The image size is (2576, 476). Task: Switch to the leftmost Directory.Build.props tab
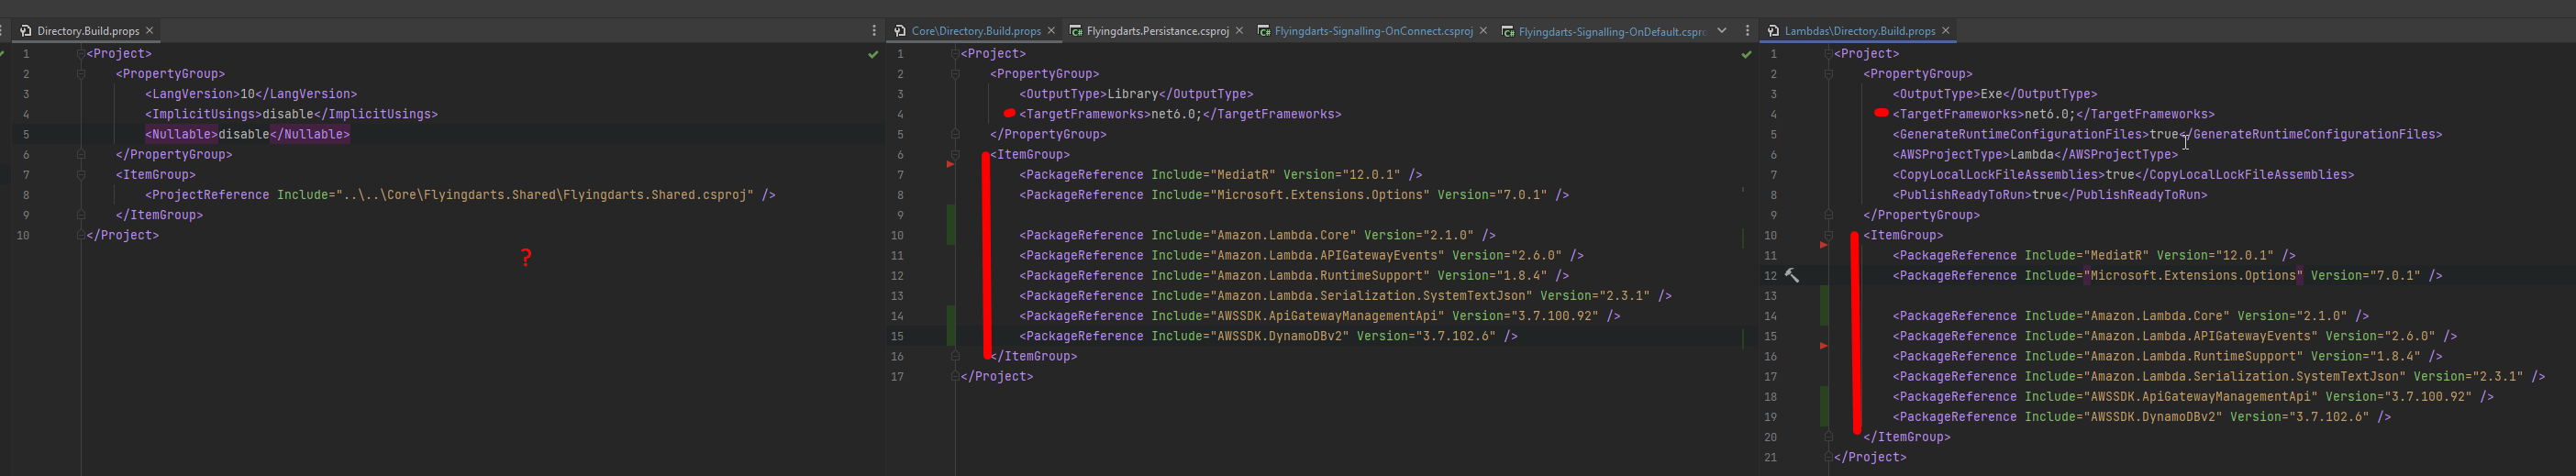pos(88,31)
